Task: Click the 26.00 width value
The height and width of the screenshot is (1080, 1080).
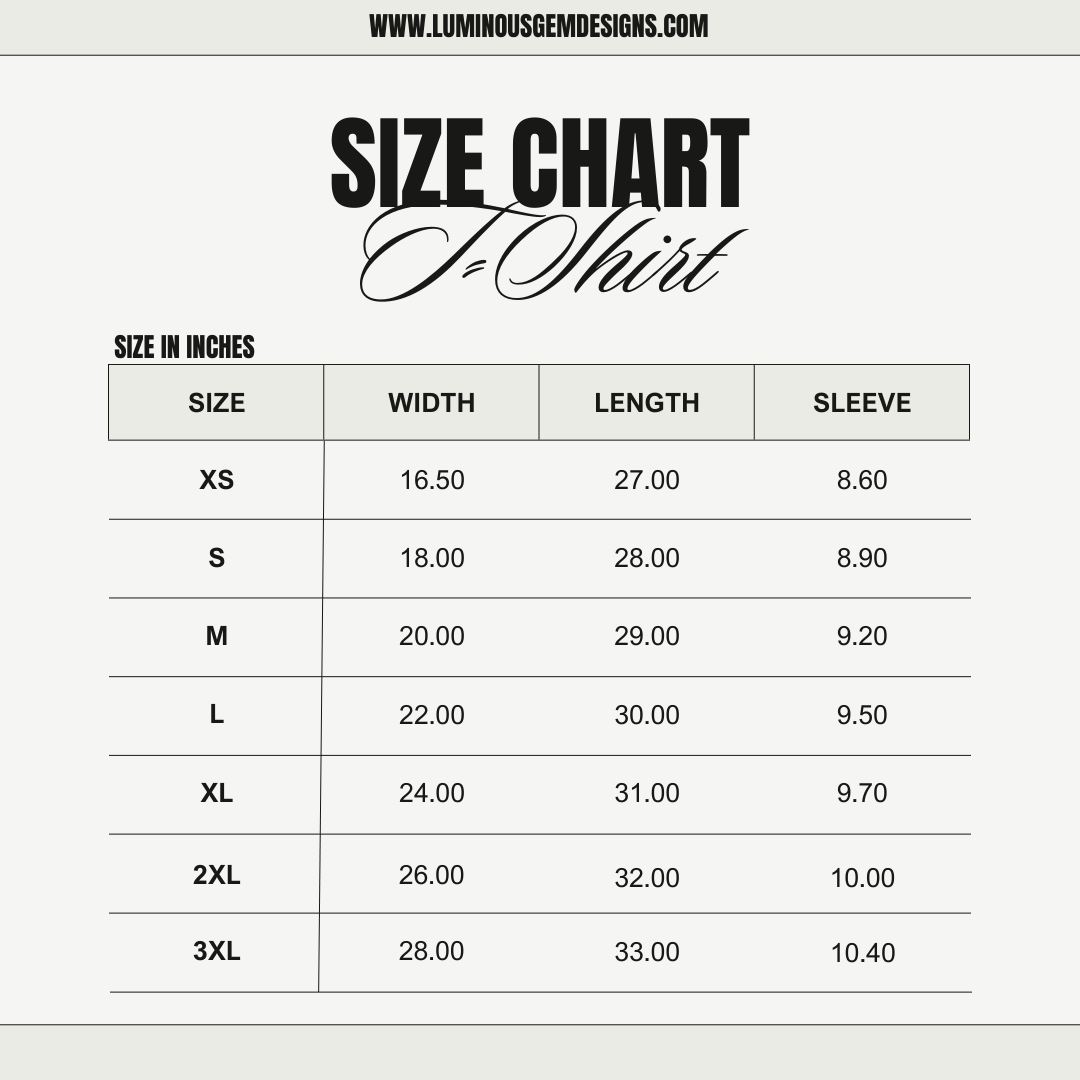Action: (x=431, y=875)
